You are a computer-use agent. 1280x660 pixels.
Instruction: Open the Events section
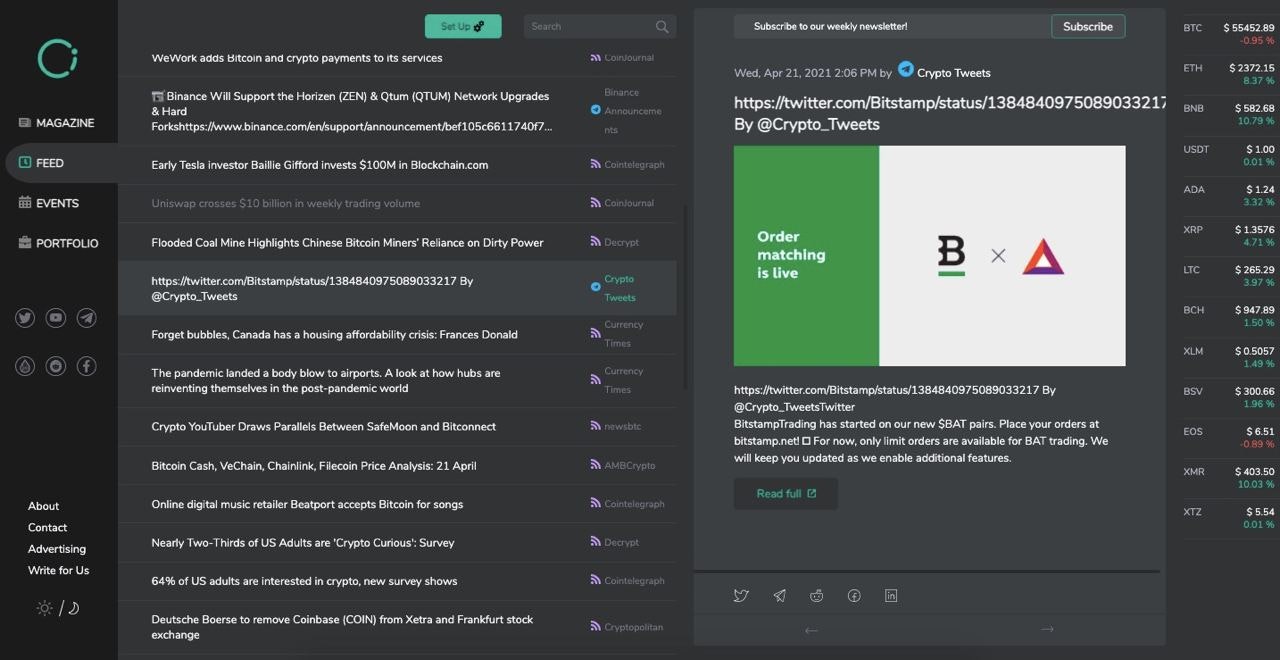coord(58,203)
